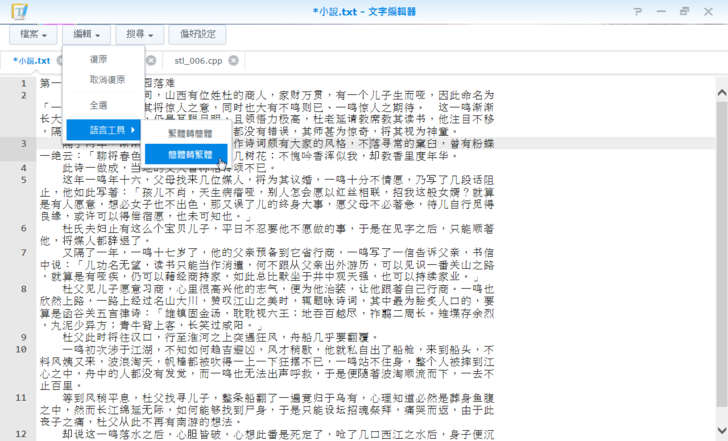Select 全選 to select all text

click(x=100, y=105)
